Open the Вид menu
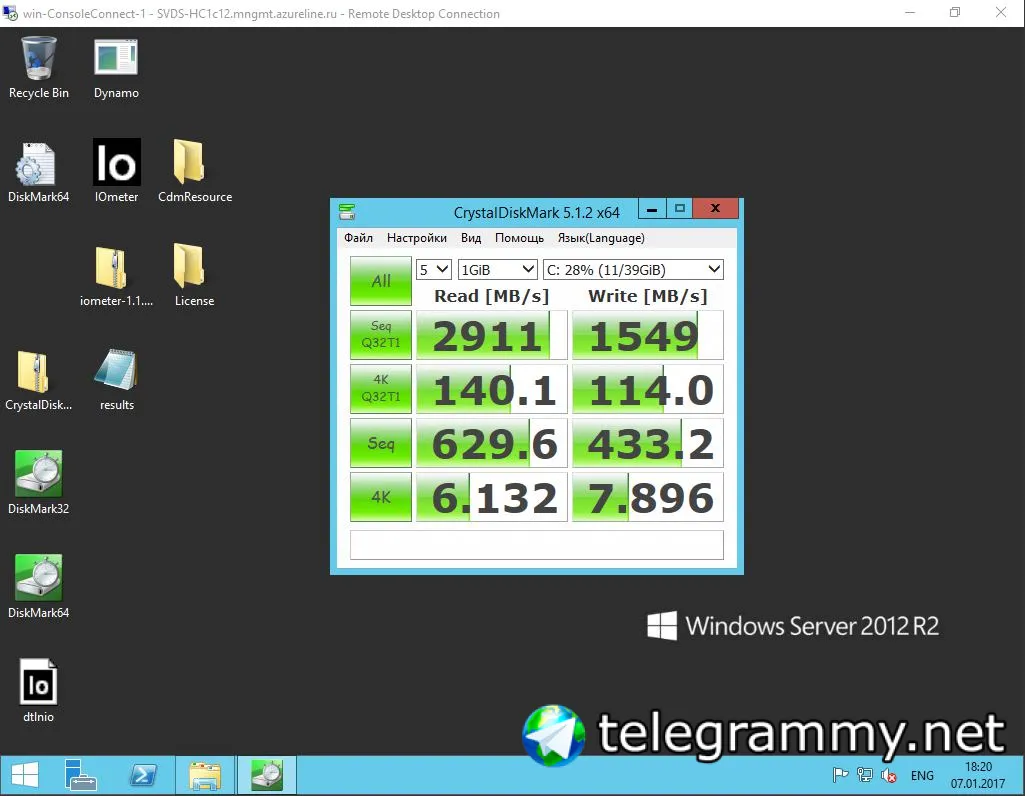1025x796 pixels. [x=471, y=238]
